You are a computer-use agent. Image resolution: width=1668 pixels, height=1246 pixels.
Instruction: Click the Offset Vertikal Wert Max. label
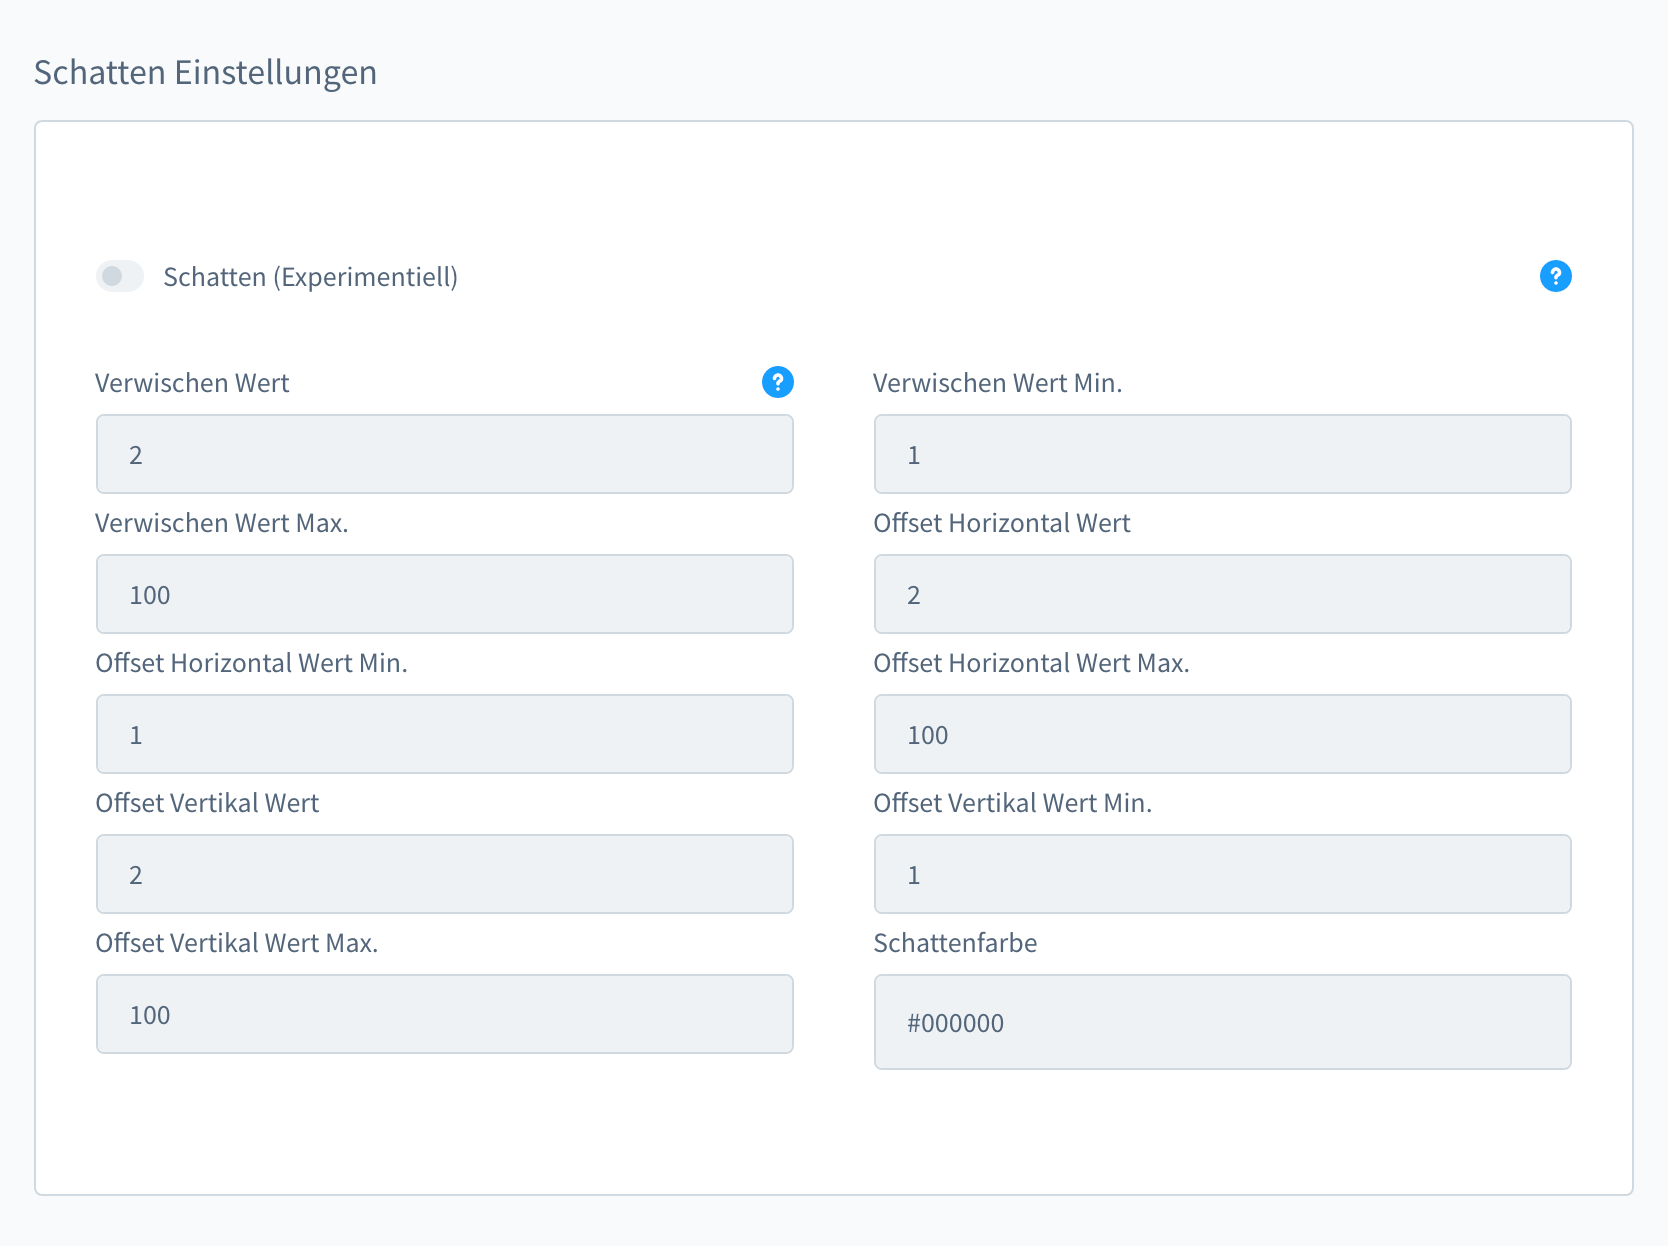point(237,943)
